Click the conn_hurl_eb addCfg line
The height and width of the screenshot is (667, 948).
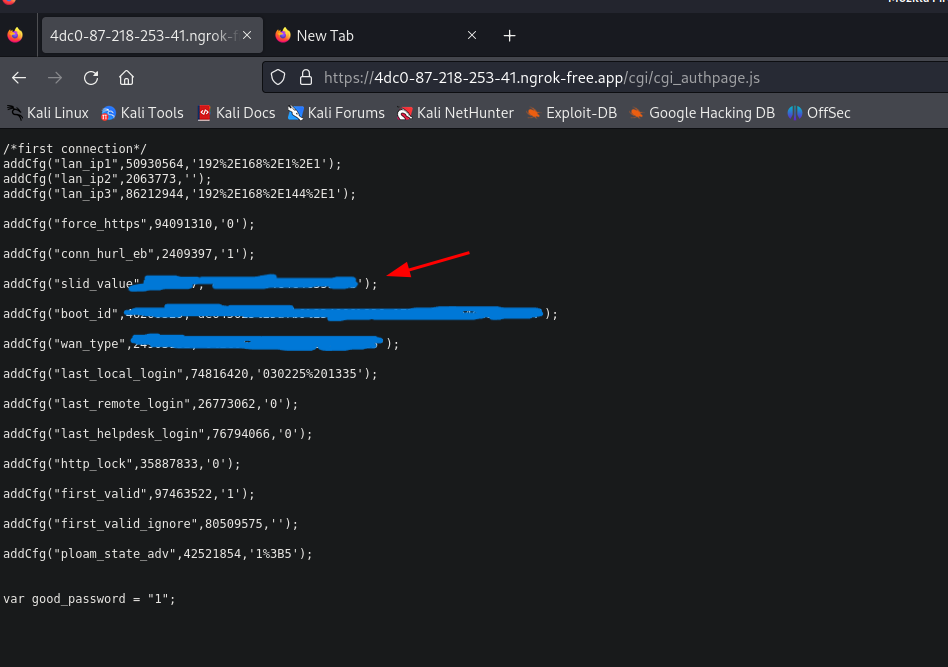click(x=129, y=254)
